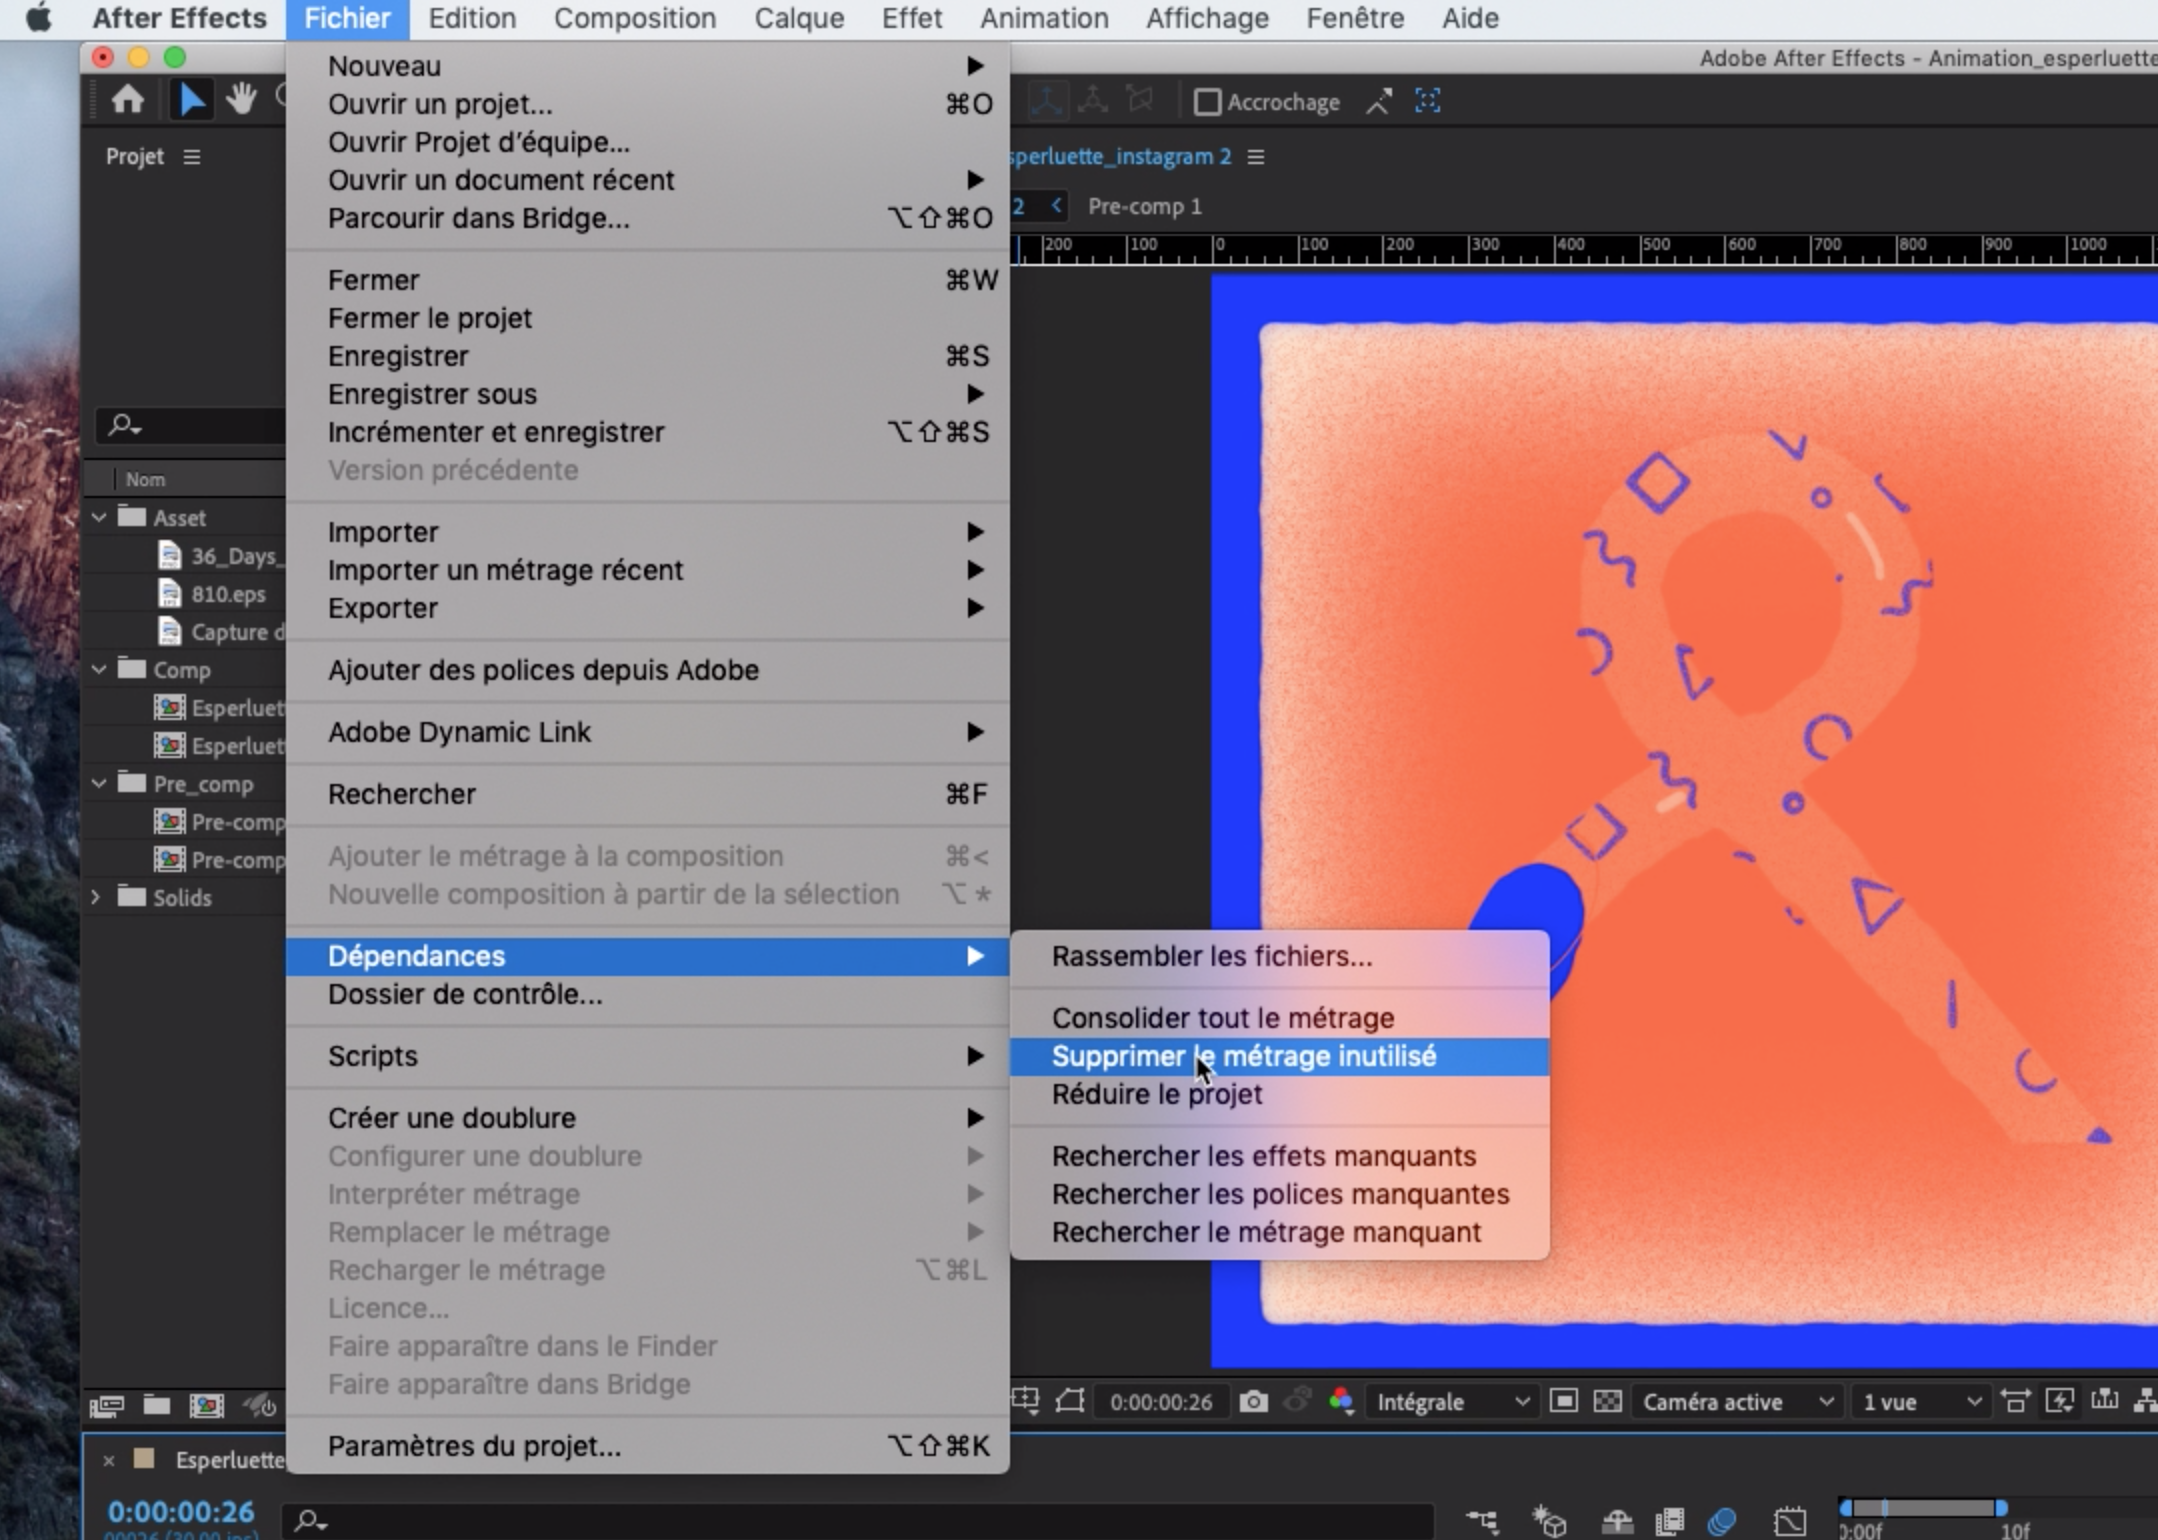Select the Hand tool

pyautogui.click(x=241, y=99)
